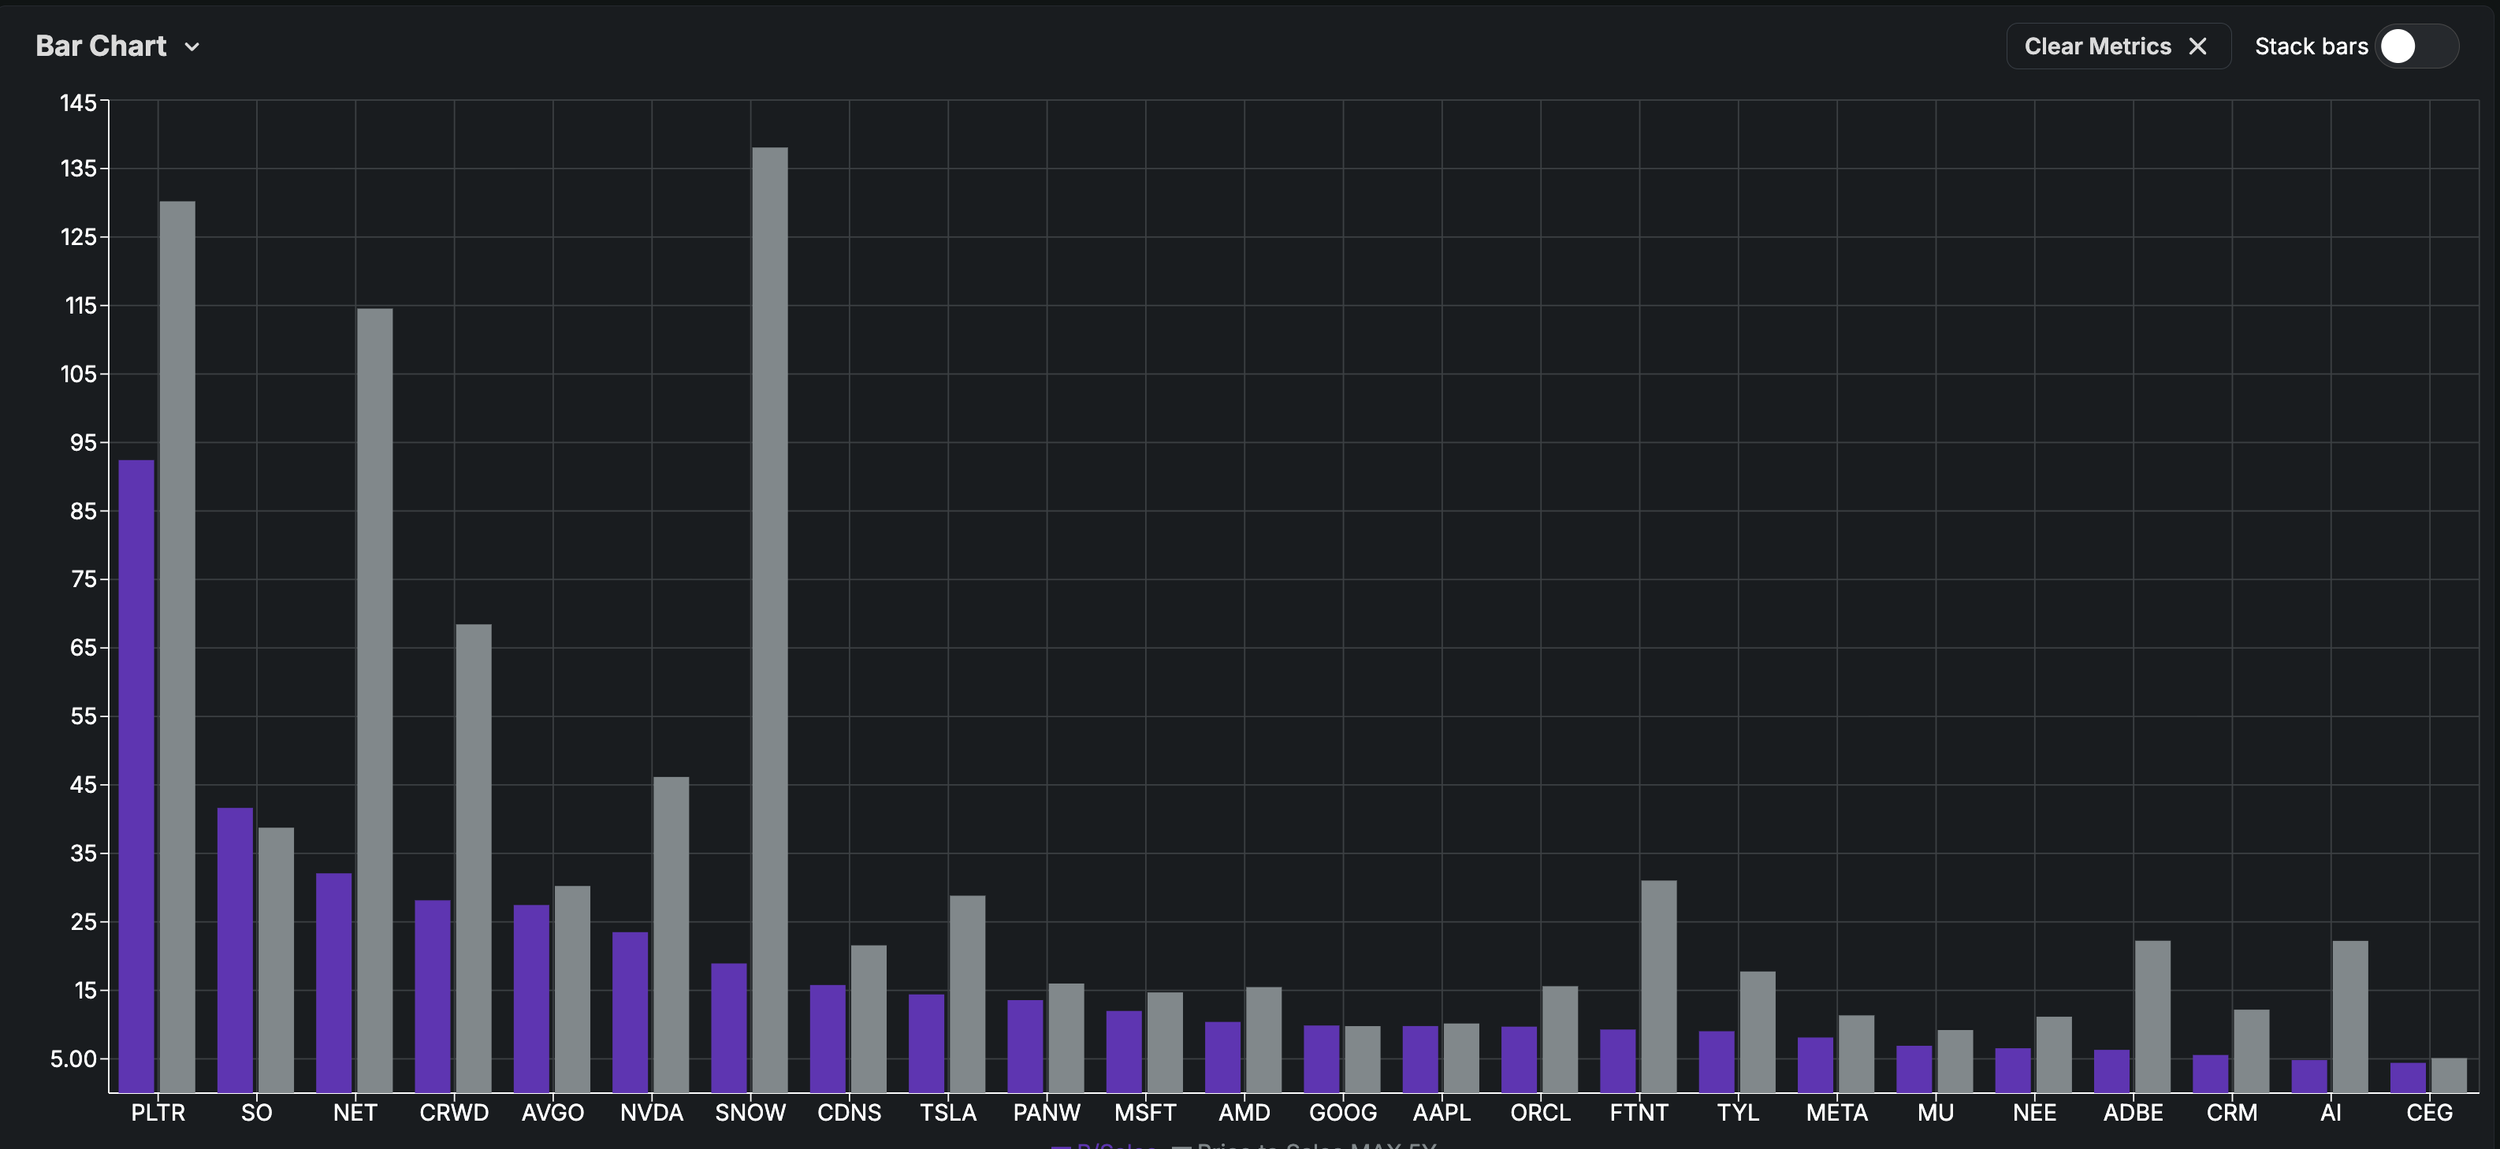Click the CEG ticker label

point(2429,1113)
